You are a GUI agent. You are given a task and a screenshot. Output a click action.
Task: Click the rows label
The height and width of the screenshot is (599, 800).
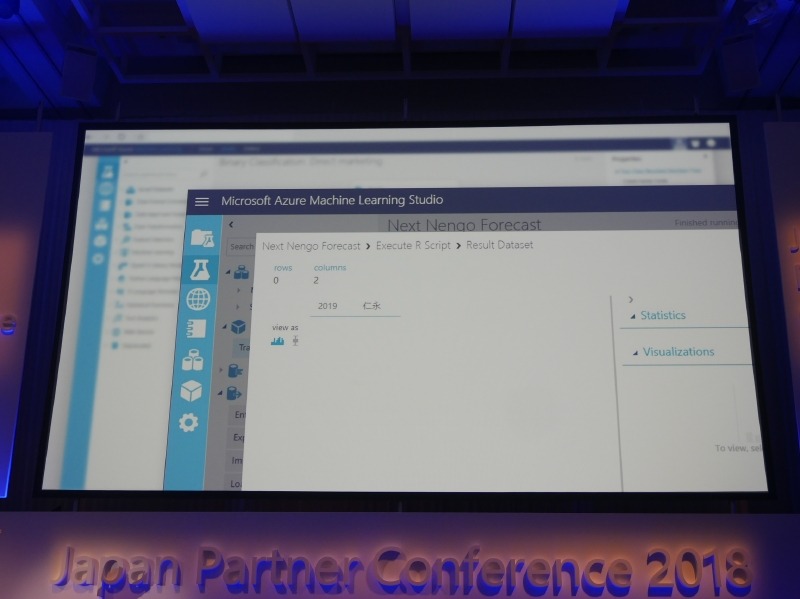pyautogui.click(x=283, y=268)
